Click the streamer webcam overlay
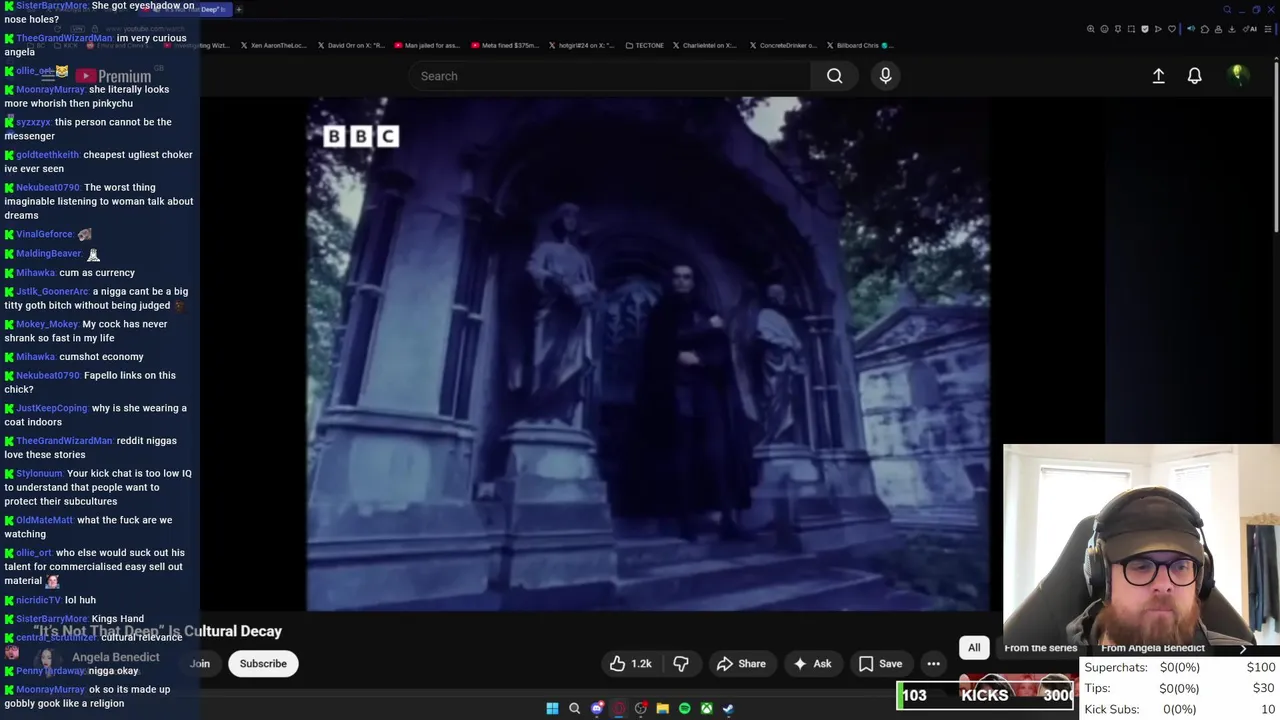 (x=1141, y=545)
